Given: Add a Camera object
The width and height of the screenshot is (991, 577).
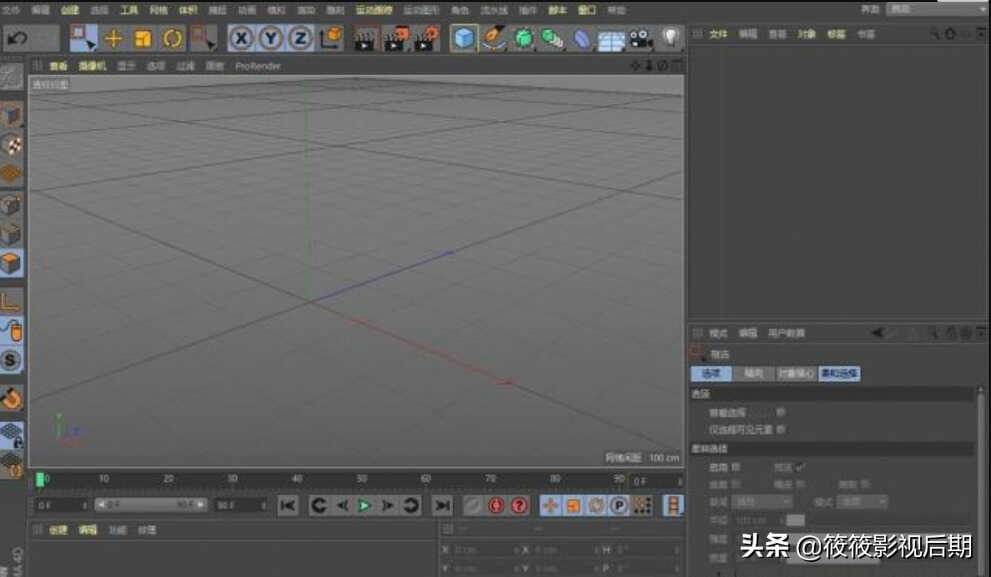Looking at the screenshot, I should point(640,39).
